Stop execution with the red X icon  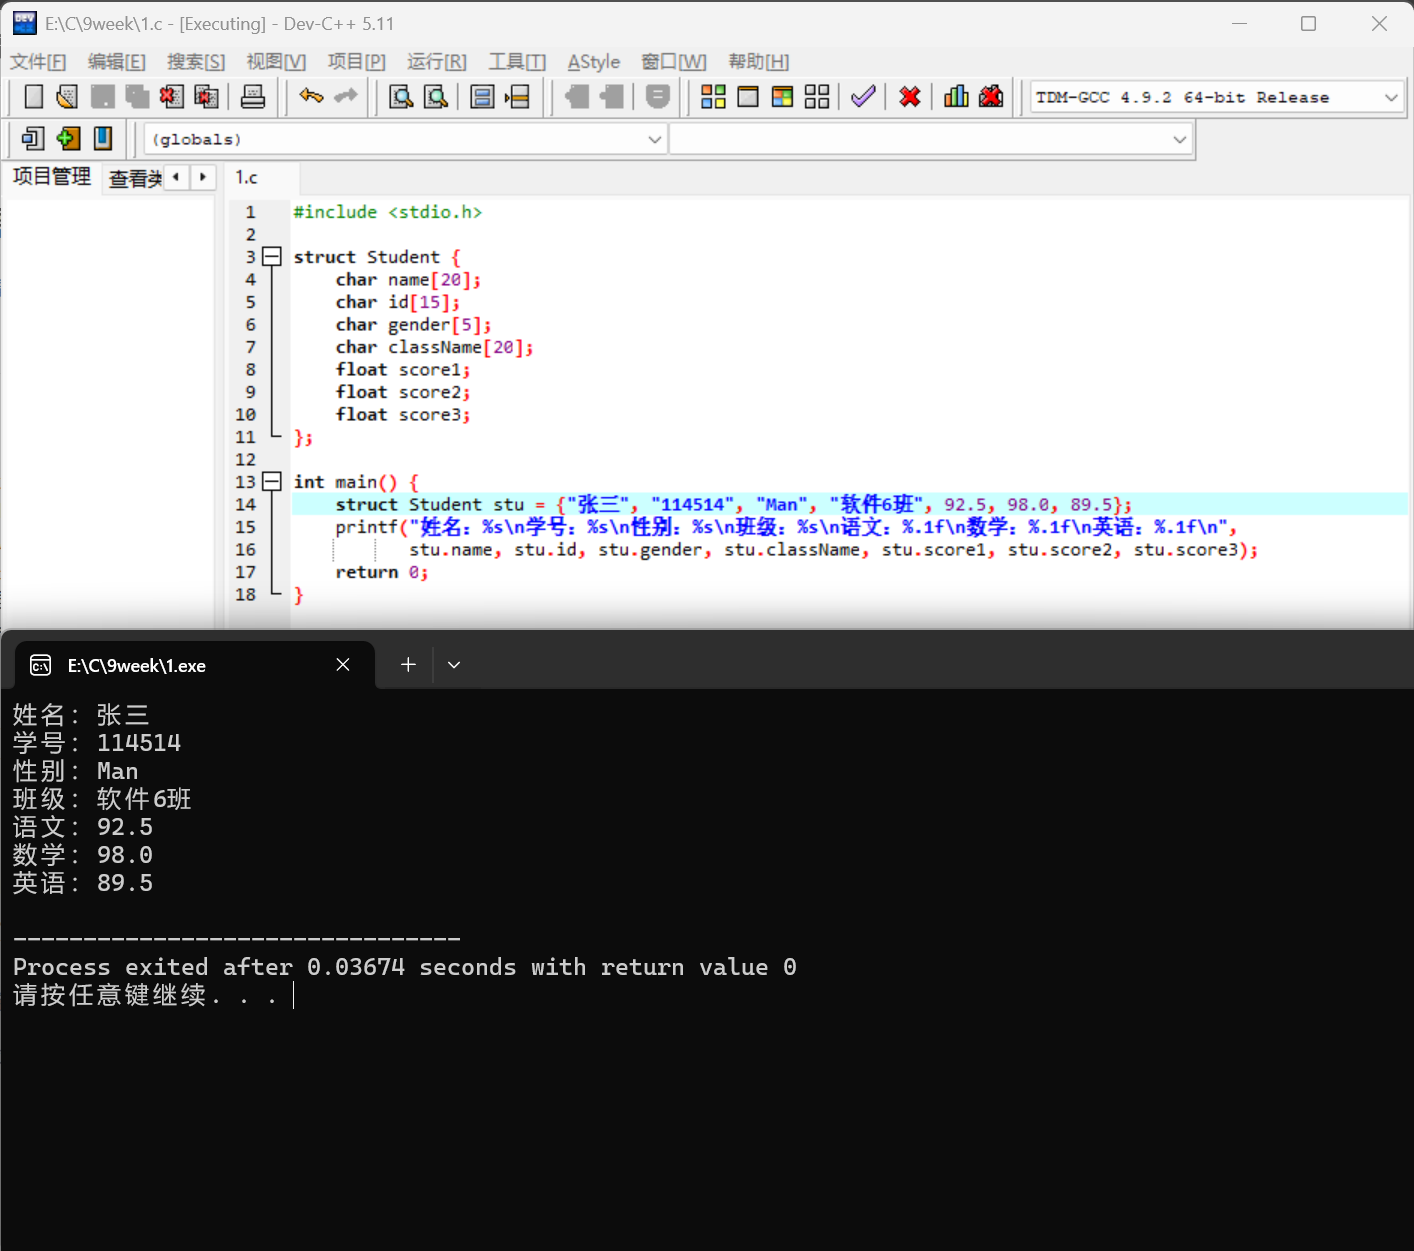point(909,97)
